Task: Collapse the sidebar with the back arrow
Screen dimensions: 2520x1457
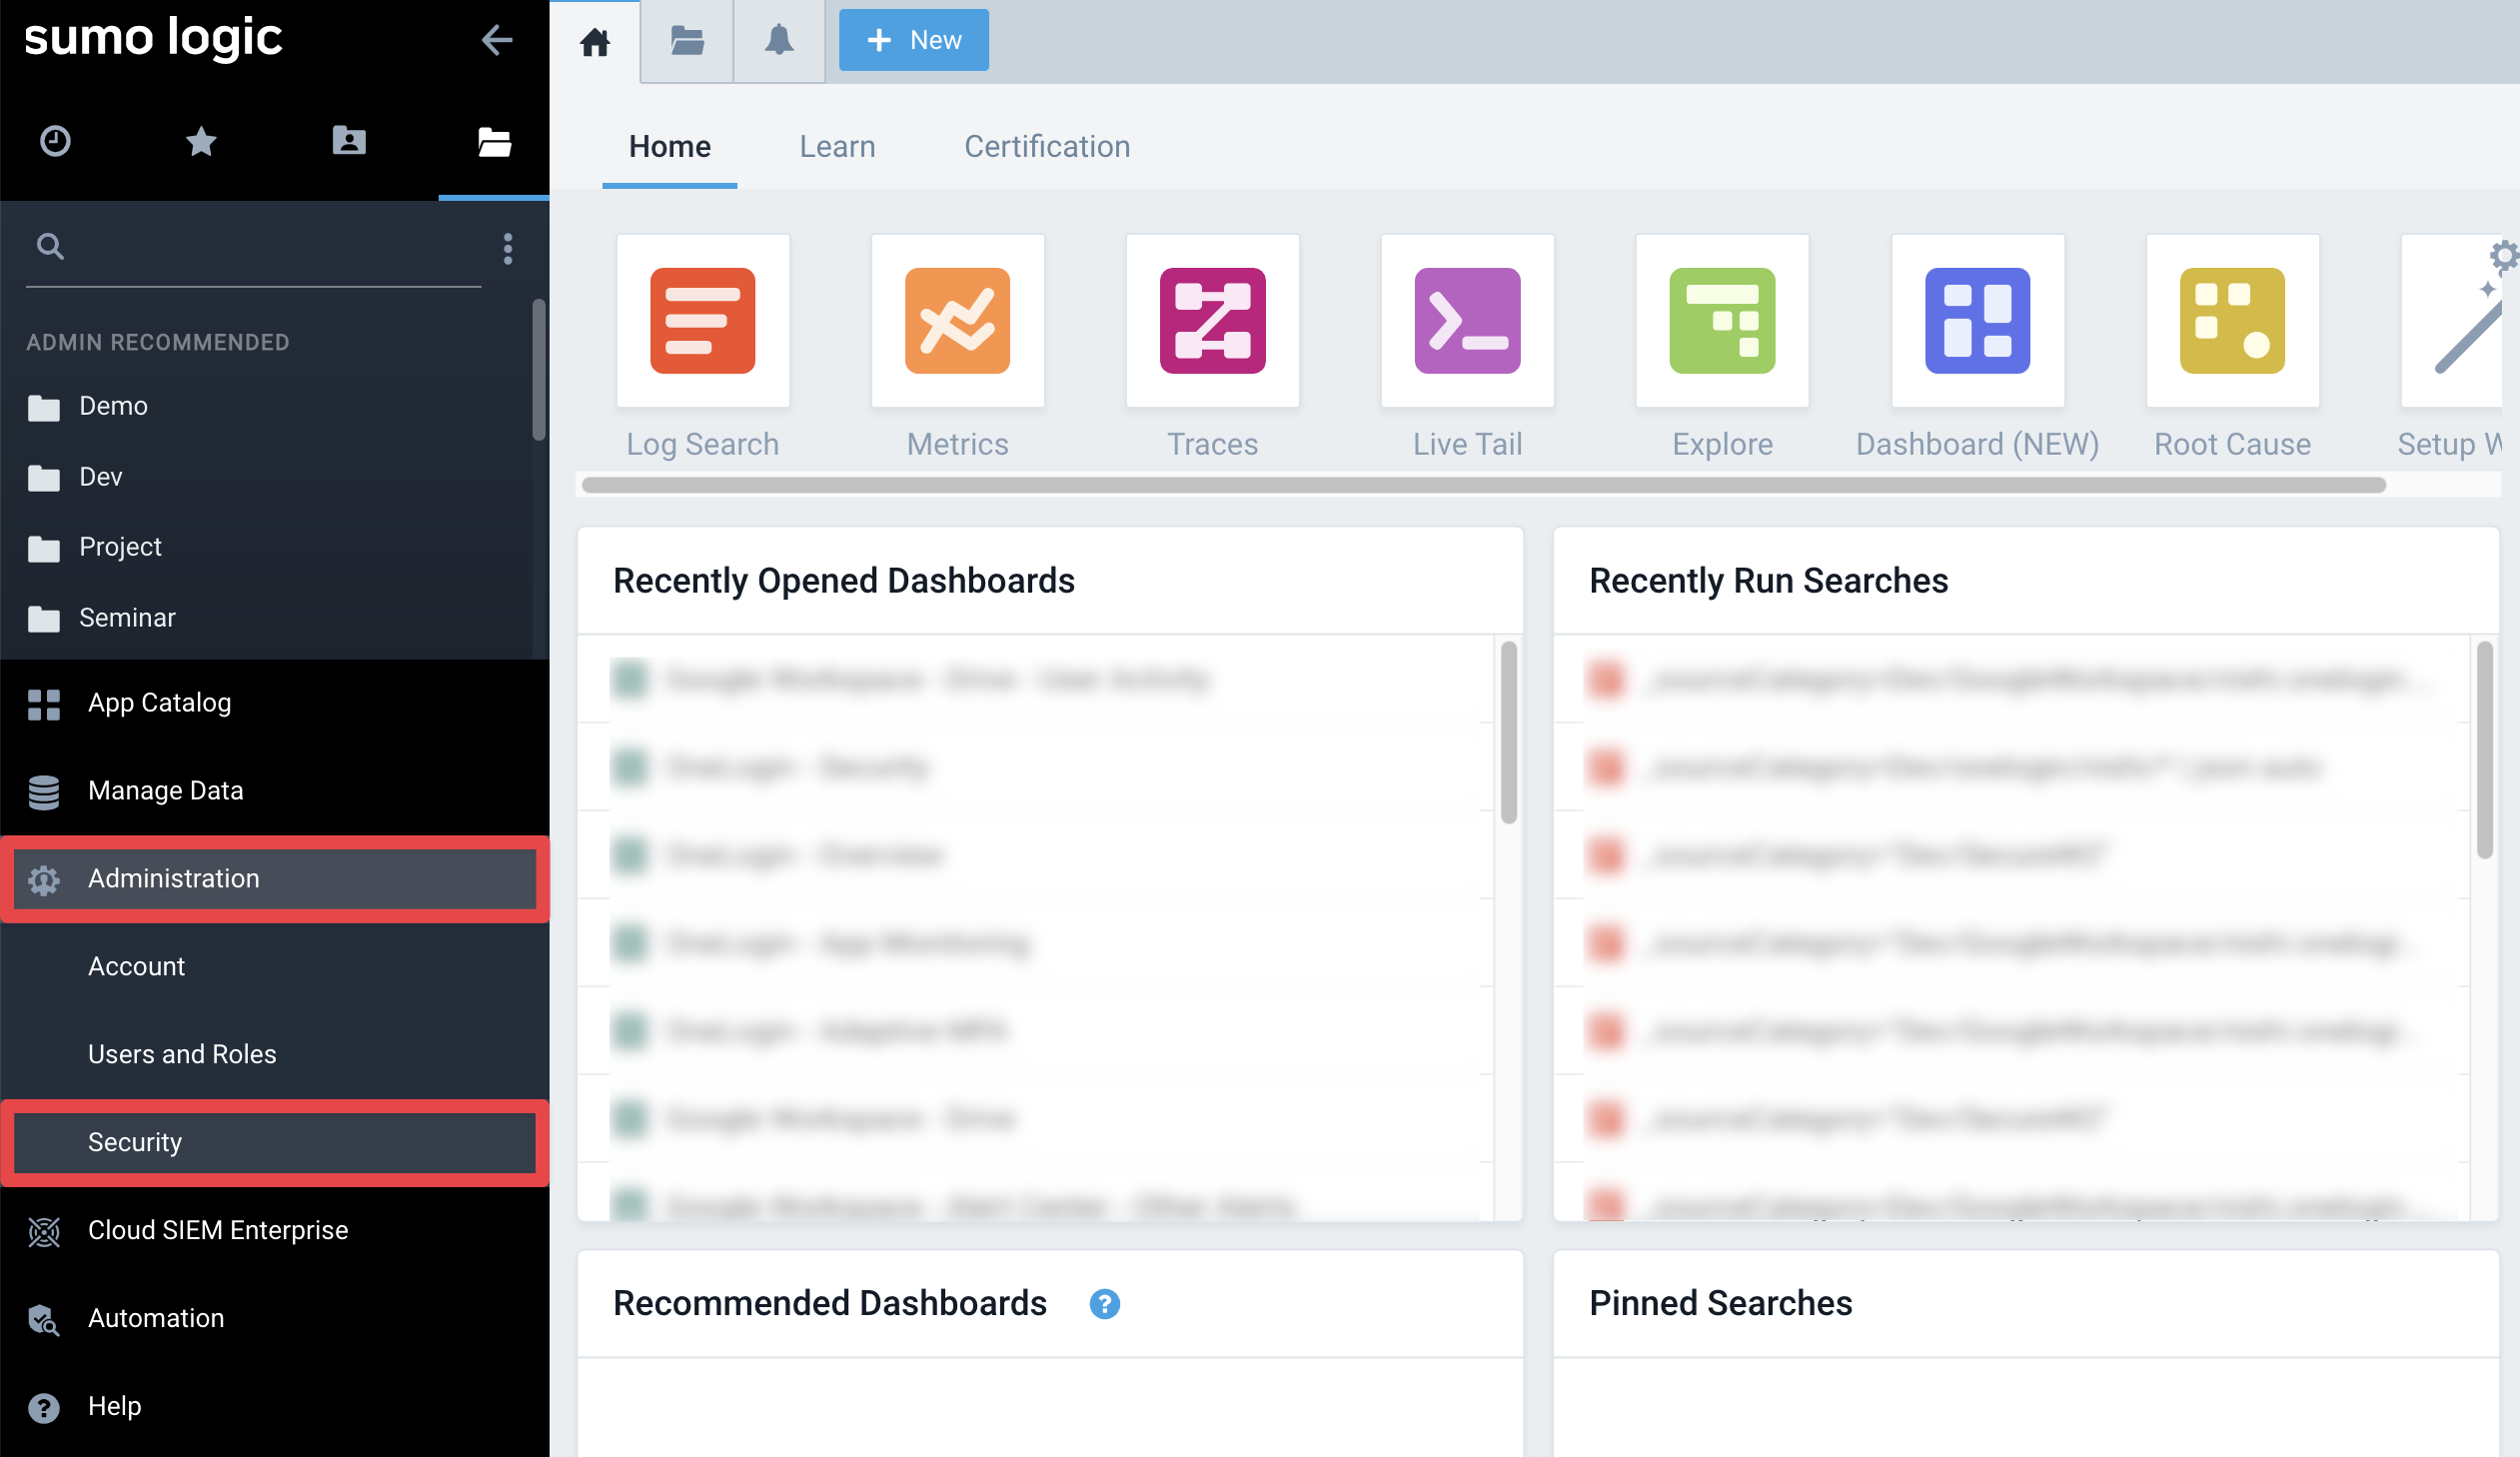Action: [x=496, y=40]
